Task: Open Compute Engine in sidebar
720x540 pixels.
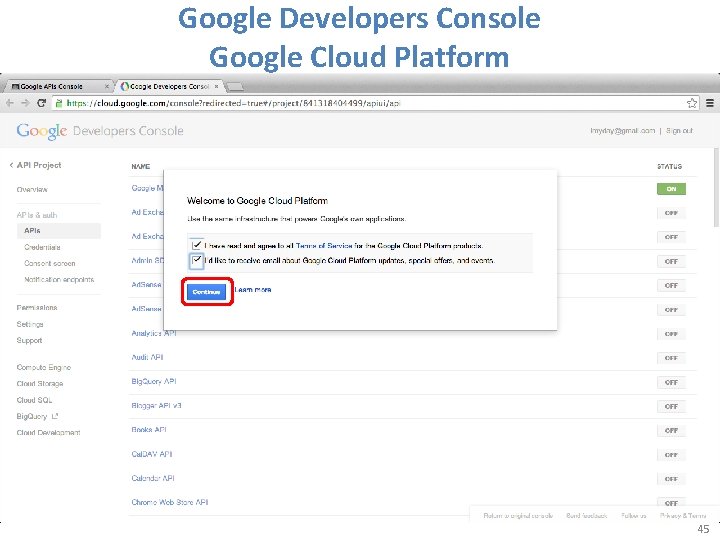Action: click(44, 367)
